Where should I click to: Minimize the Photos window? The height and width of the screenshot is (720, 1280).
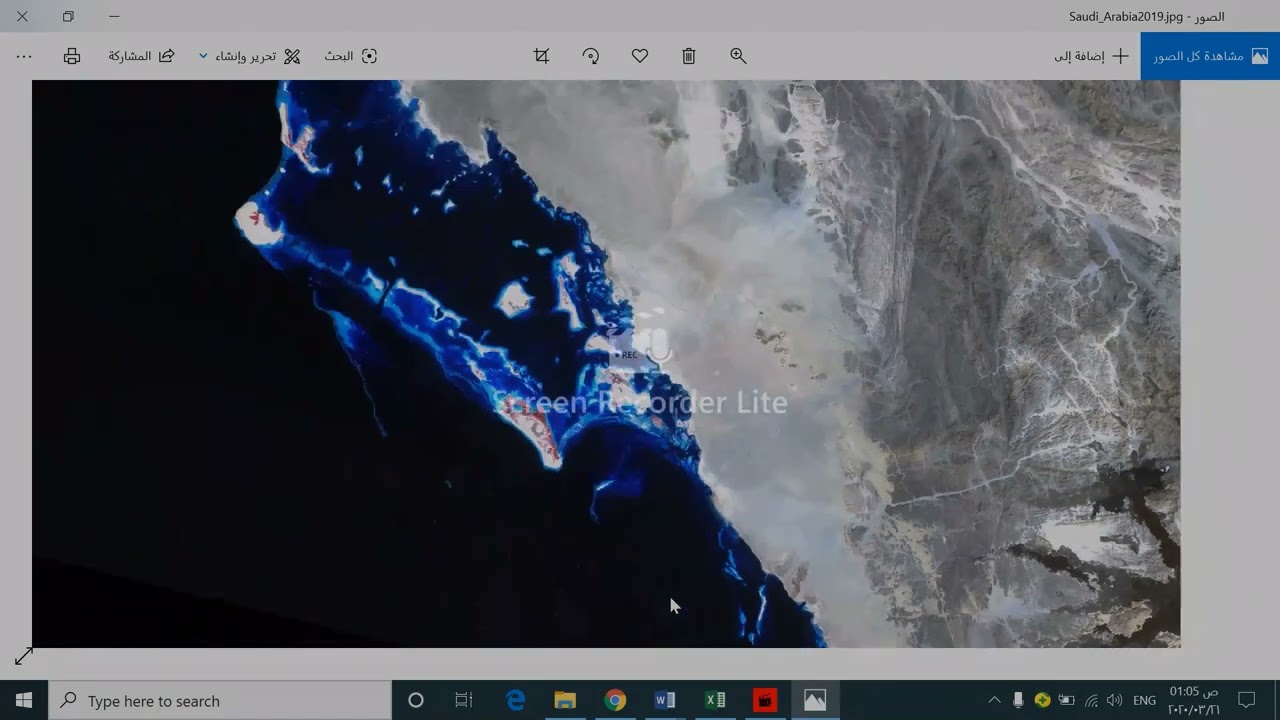click(x=114, y=16)
